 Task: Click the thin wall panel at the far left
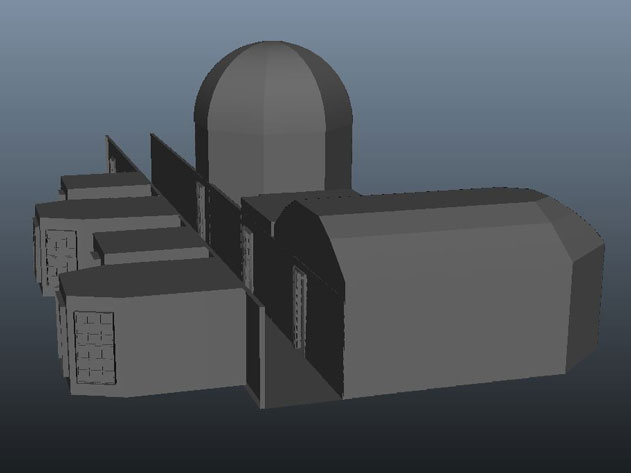click(113, 154)
